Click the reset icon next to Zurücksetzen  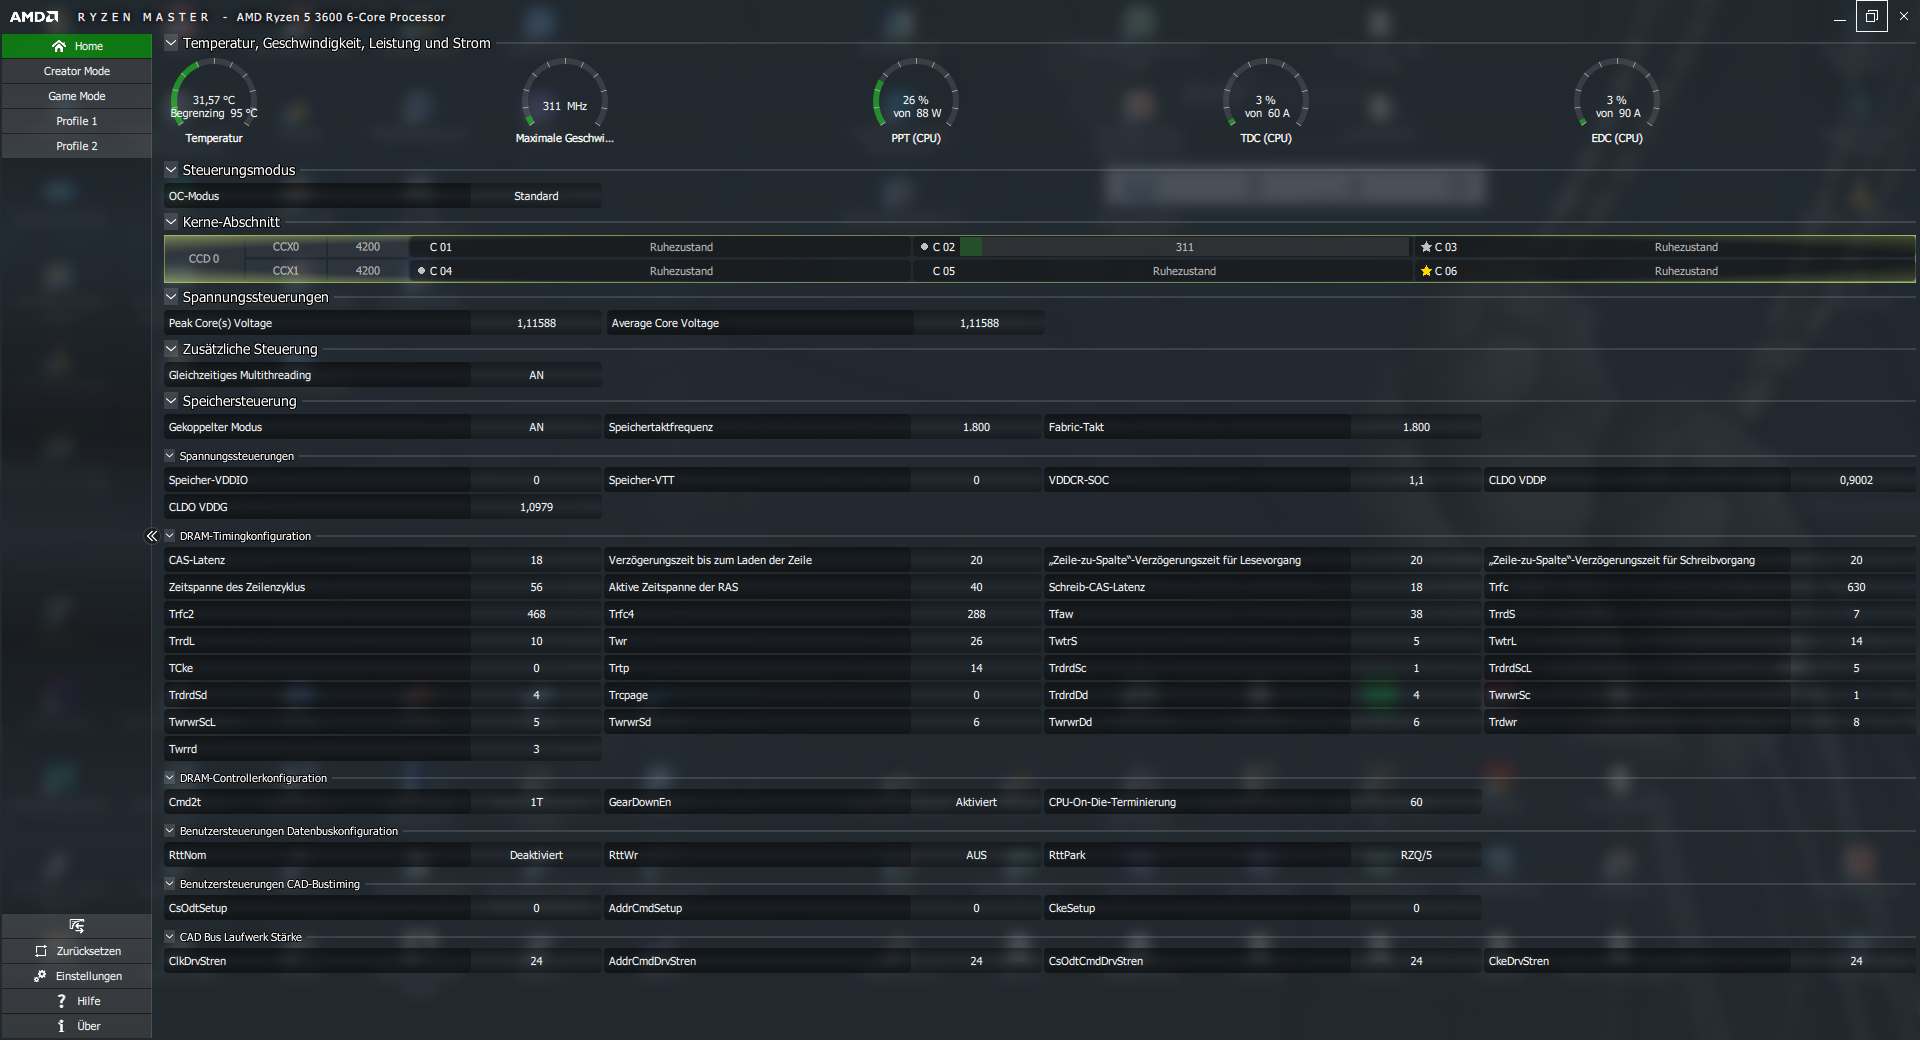tap(41, 951)
